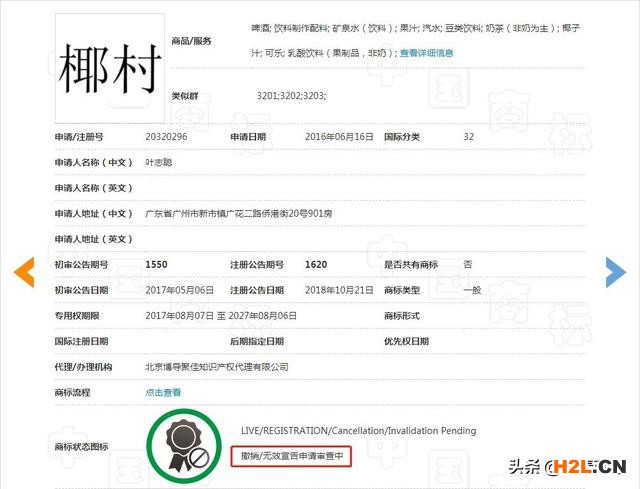Screen dimensions: 640x489
Task: Select preliminary announcement date 2017年05月06日
Action: tap(180, 290)
